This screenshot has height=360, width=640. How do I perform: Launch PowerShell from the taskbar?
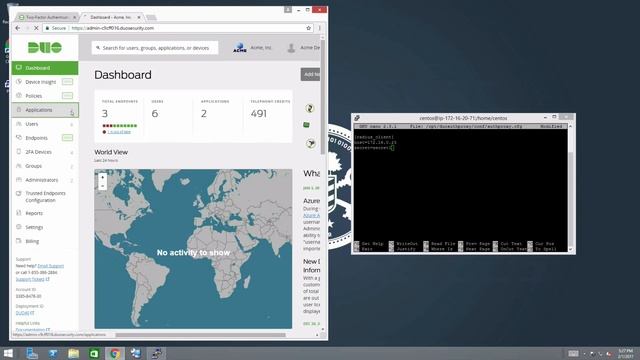pos(53,353)
